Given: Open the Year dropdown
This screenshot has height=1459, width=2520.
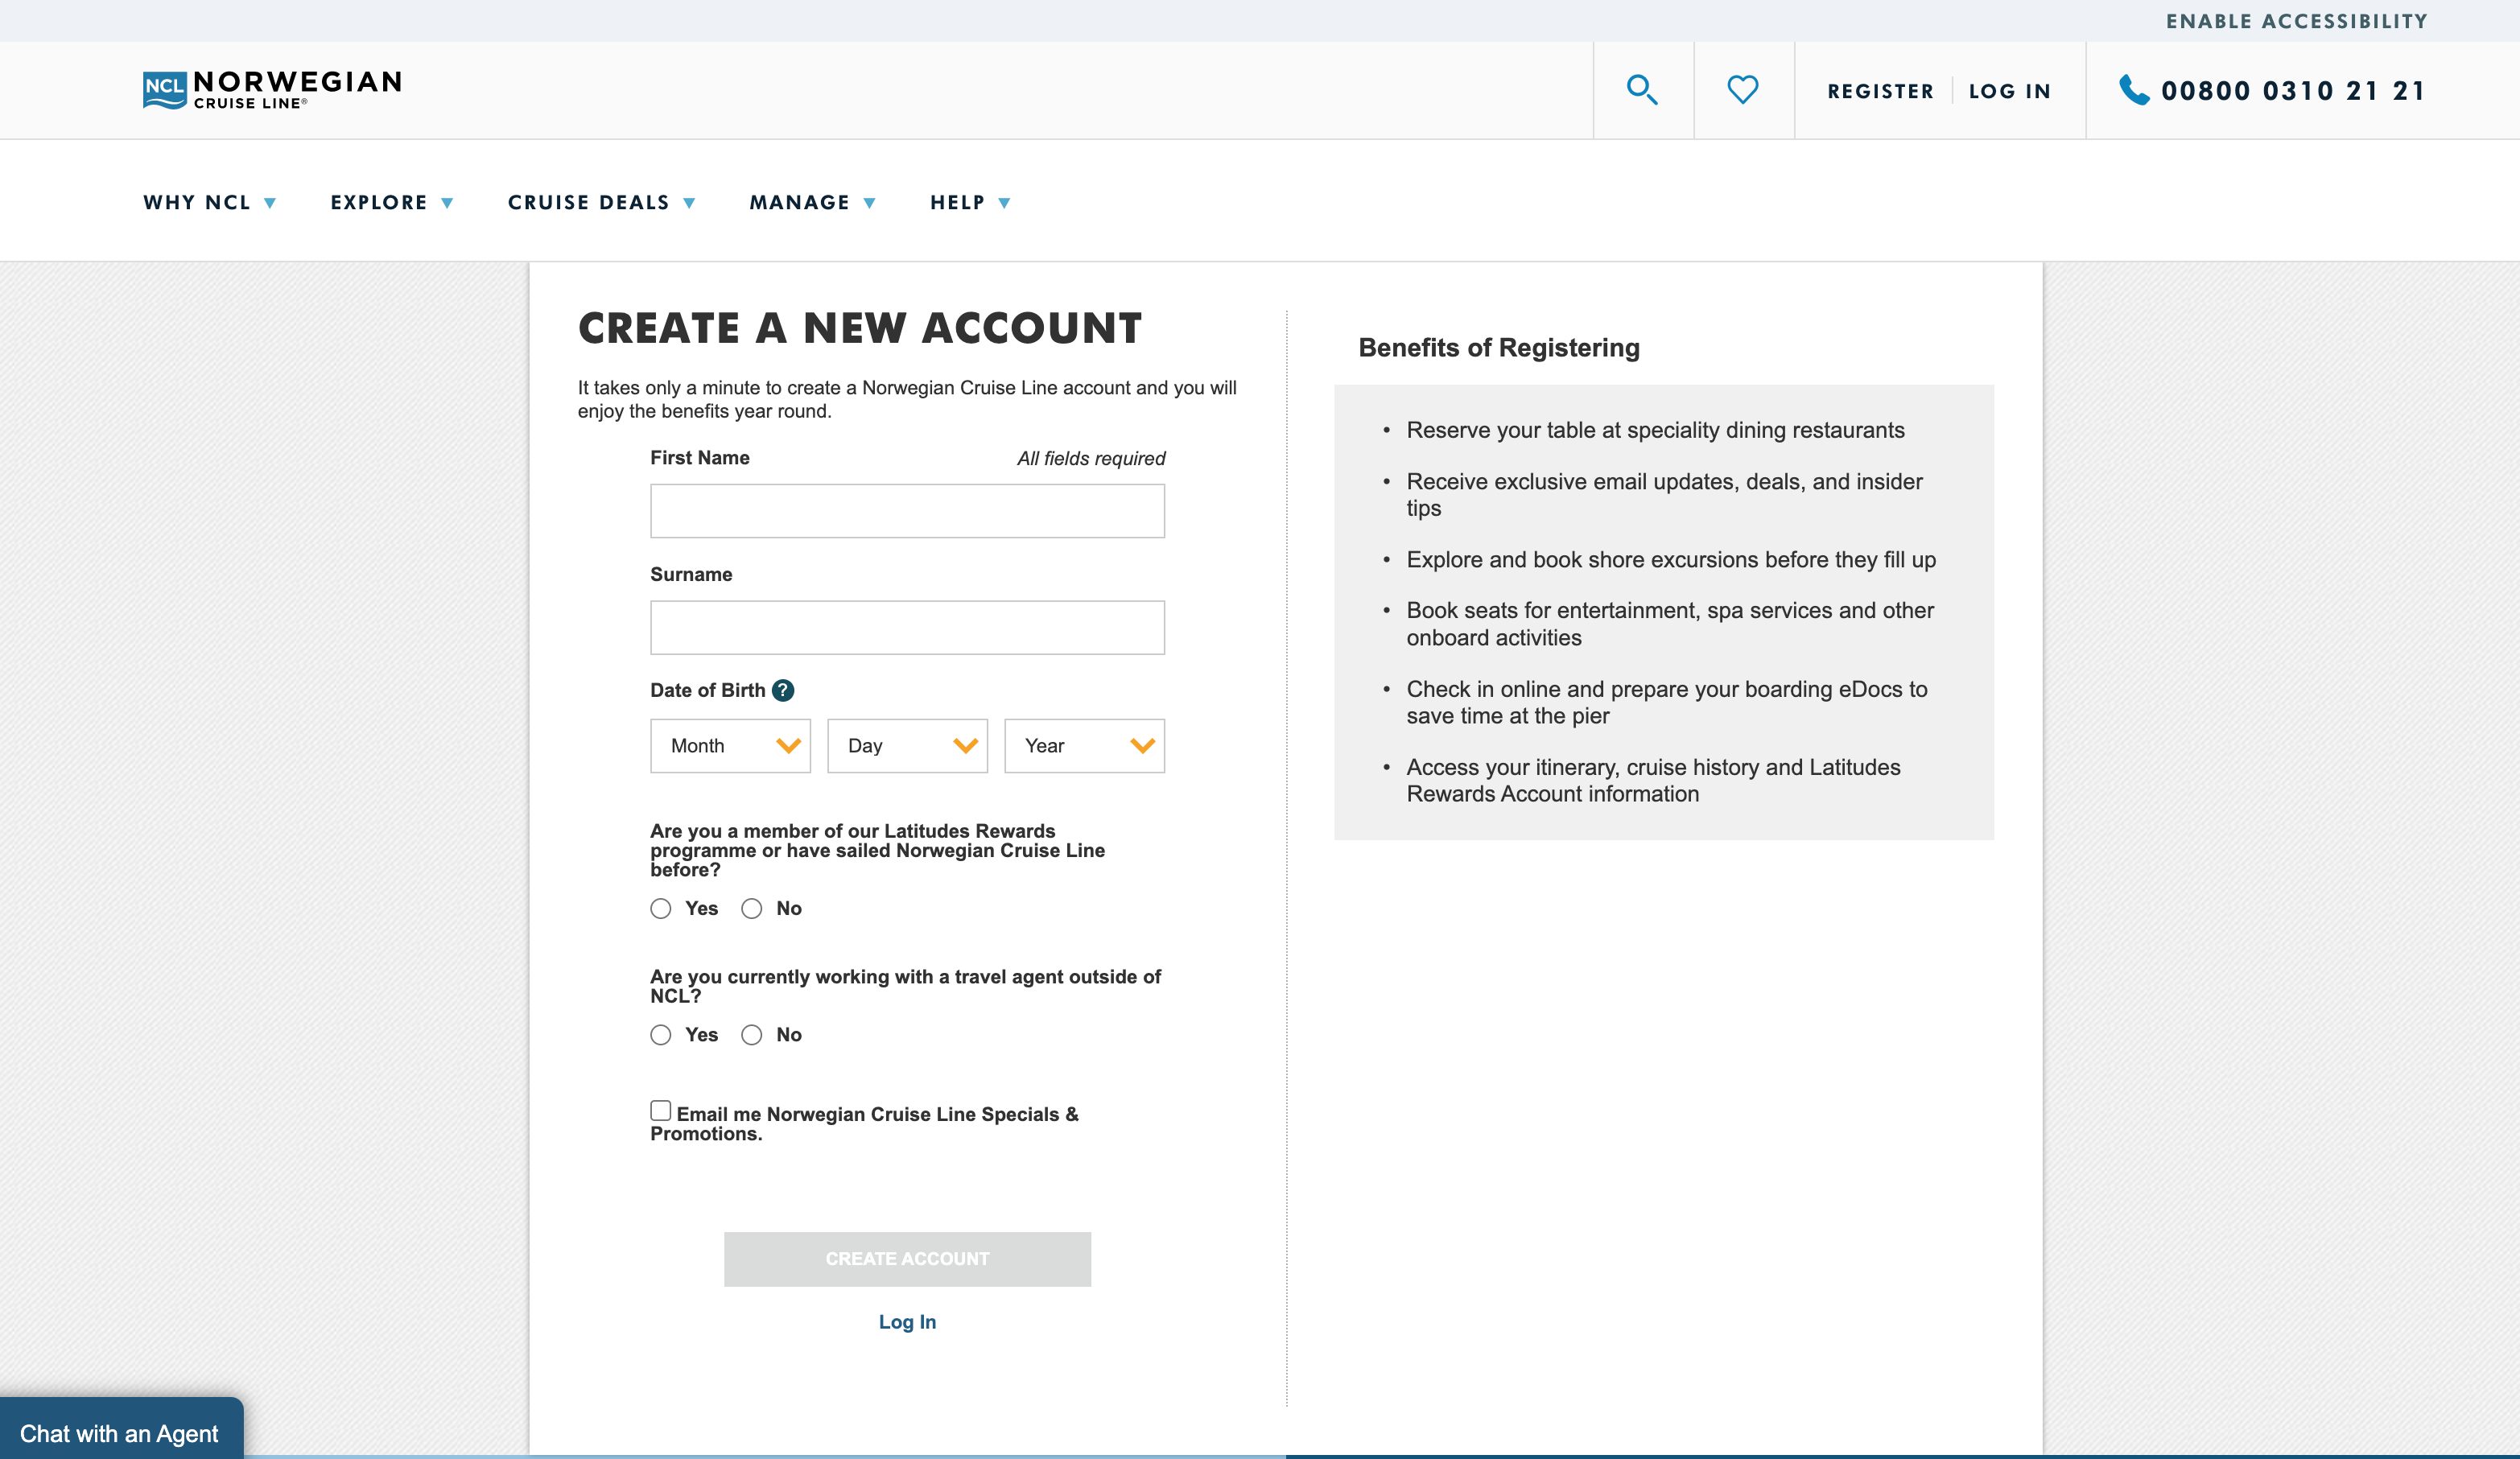Looking at the screenshot, I should pos(1084,746).
